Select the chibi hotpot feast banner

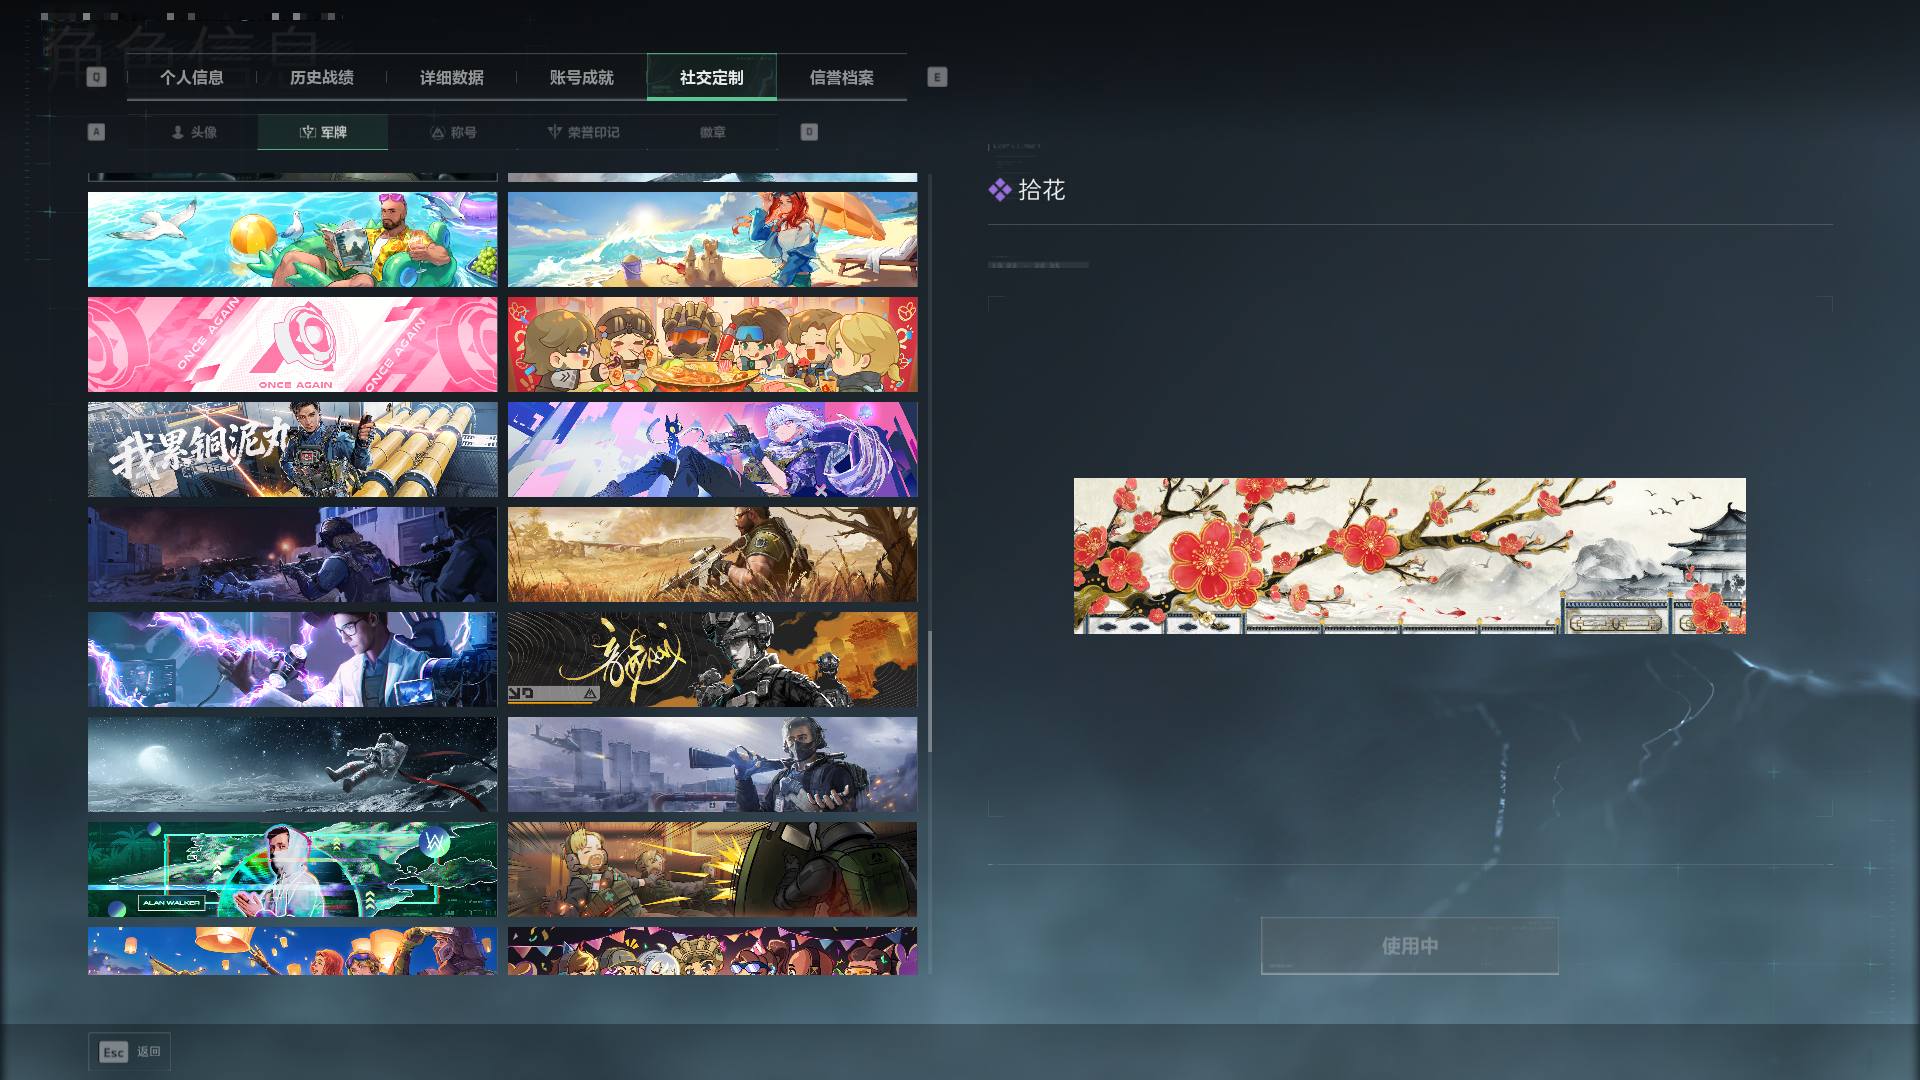click(712, 345)
